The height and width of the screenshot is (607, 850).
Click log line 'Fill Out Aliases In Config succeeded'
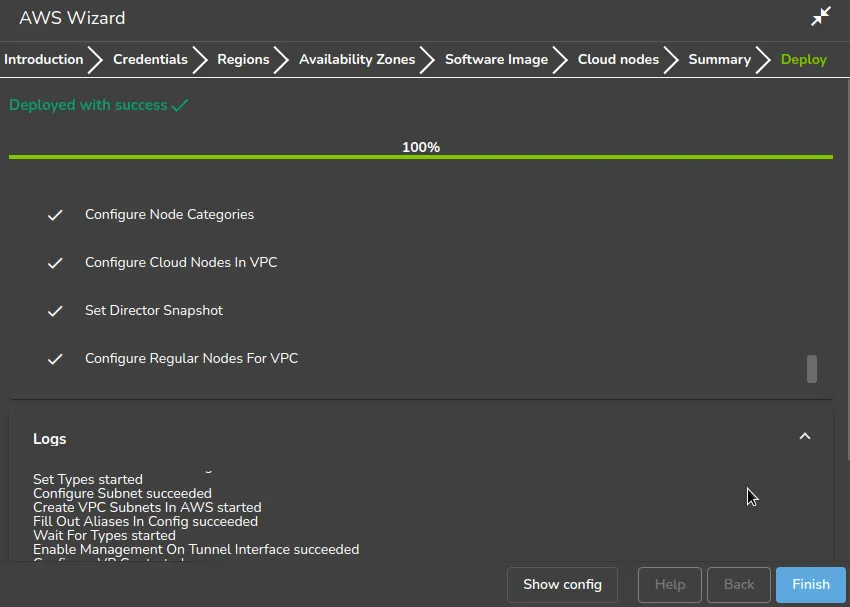pos(145,521)
